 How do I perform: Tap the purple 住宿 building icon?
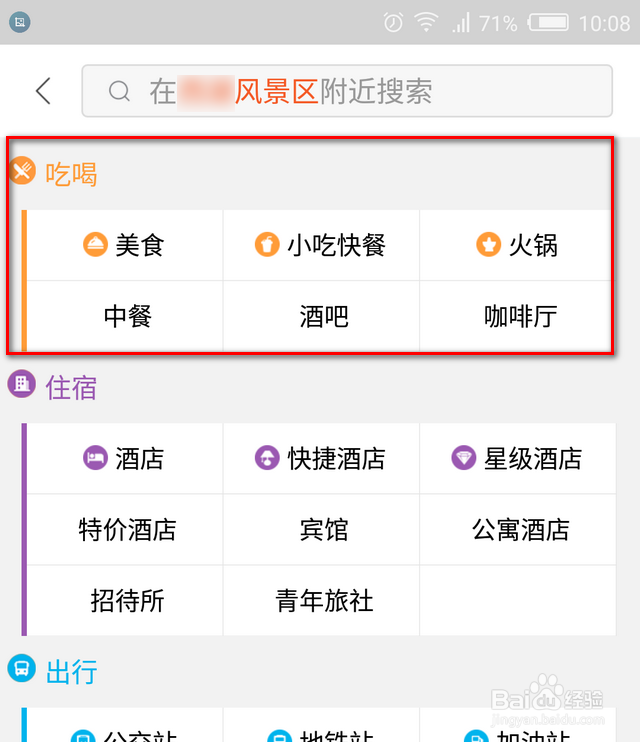[x=21, y=383]
